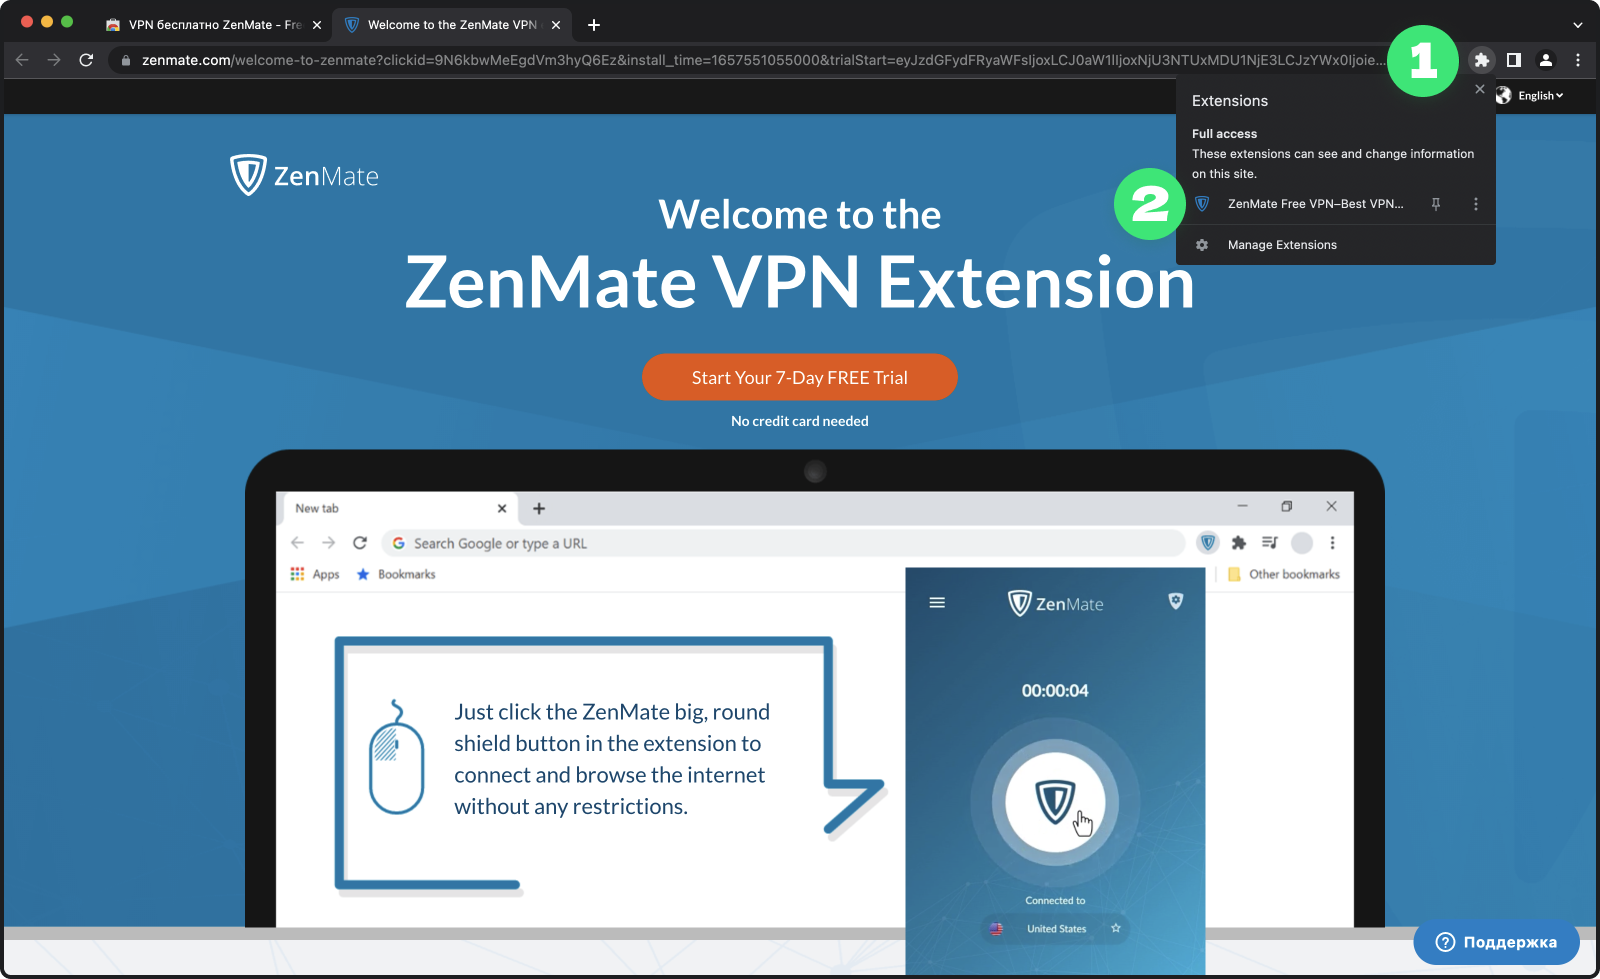Click the No credit card needed text

pyautogui.click(x=800, y=421)
